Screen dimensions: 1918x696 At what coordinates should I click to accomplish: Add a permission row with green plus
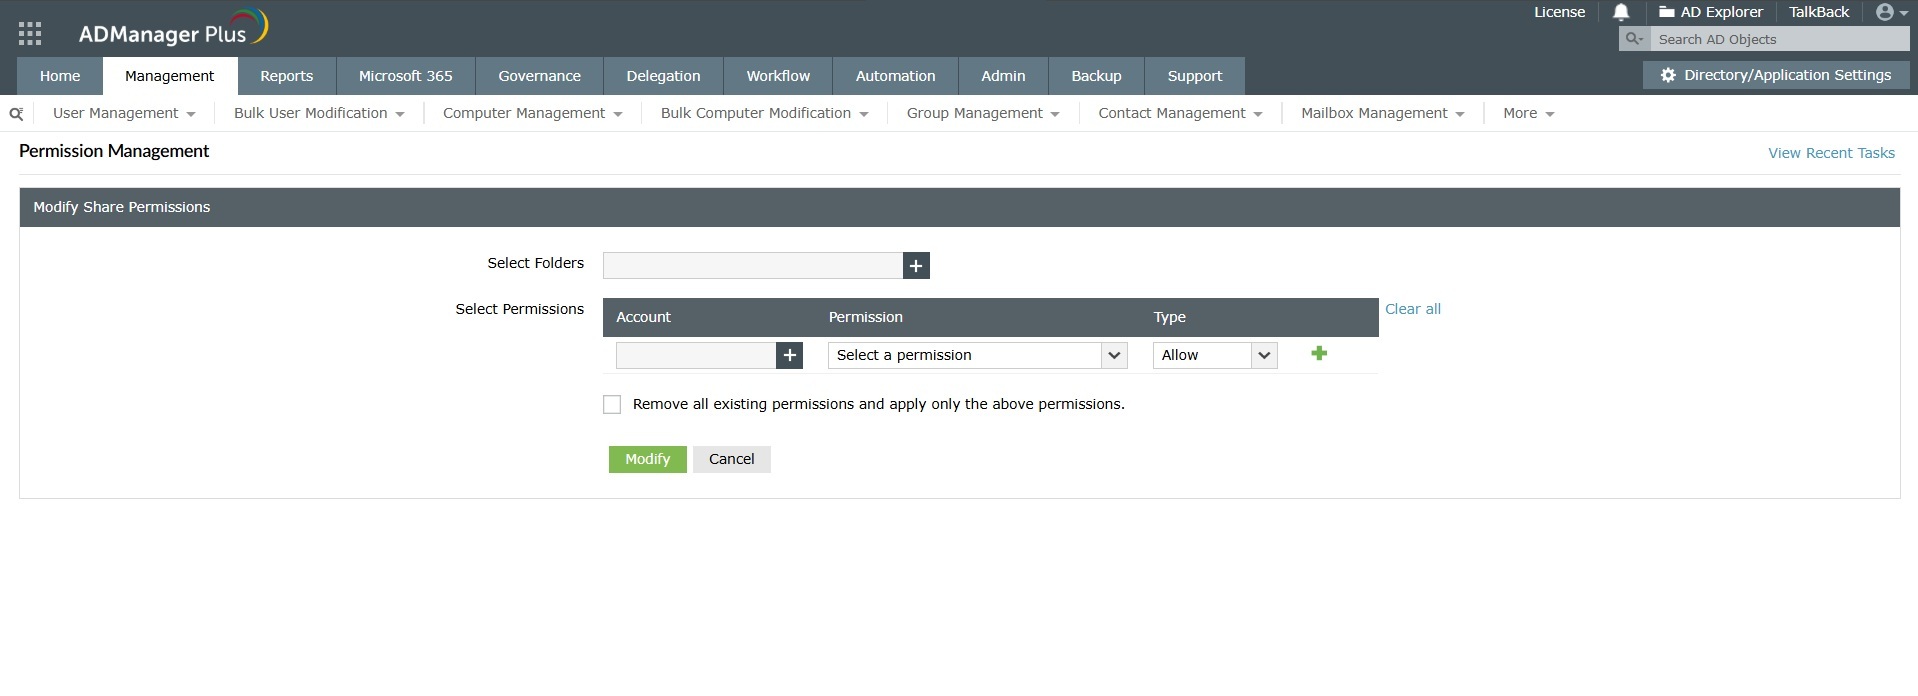[x=1319, y=353]
